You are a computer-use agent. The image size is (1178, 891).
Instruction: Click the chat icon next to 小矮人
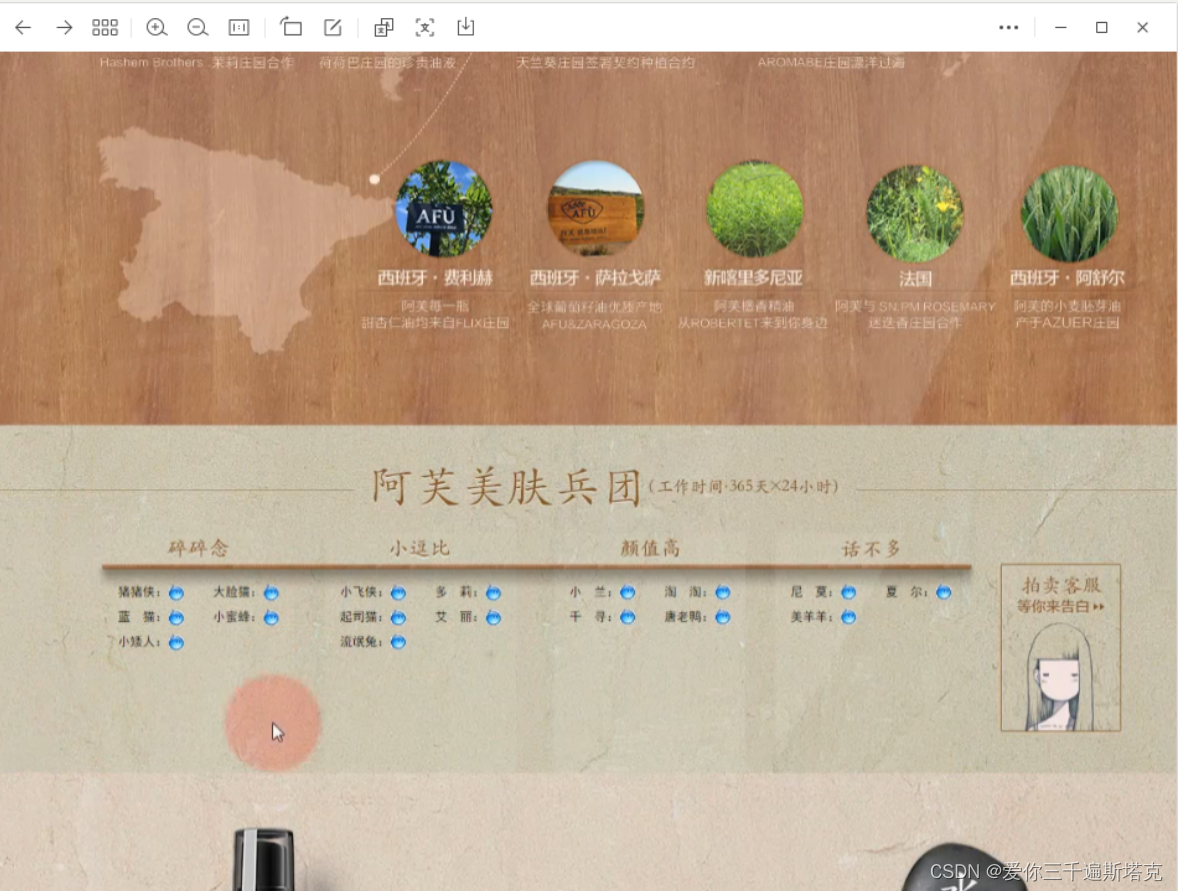pyautogui.click(x=177, y=642)
